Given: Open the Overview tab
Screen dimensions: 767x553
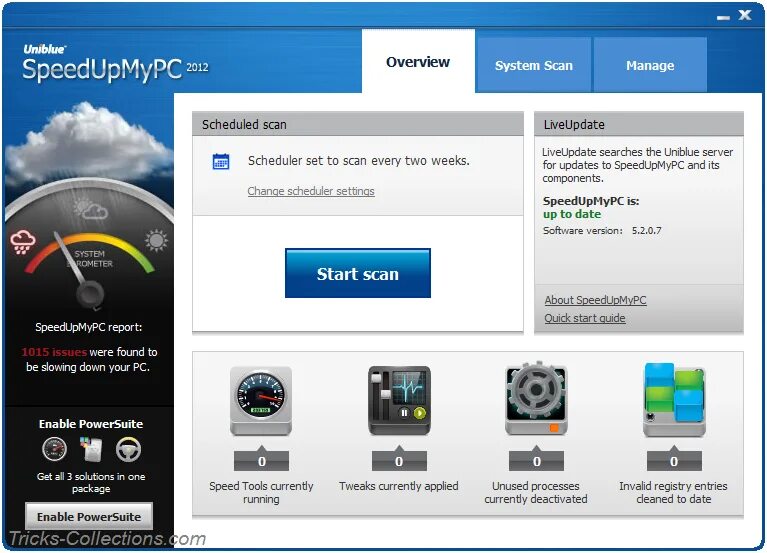Looking at the screenshot, I should pos(418,62).
